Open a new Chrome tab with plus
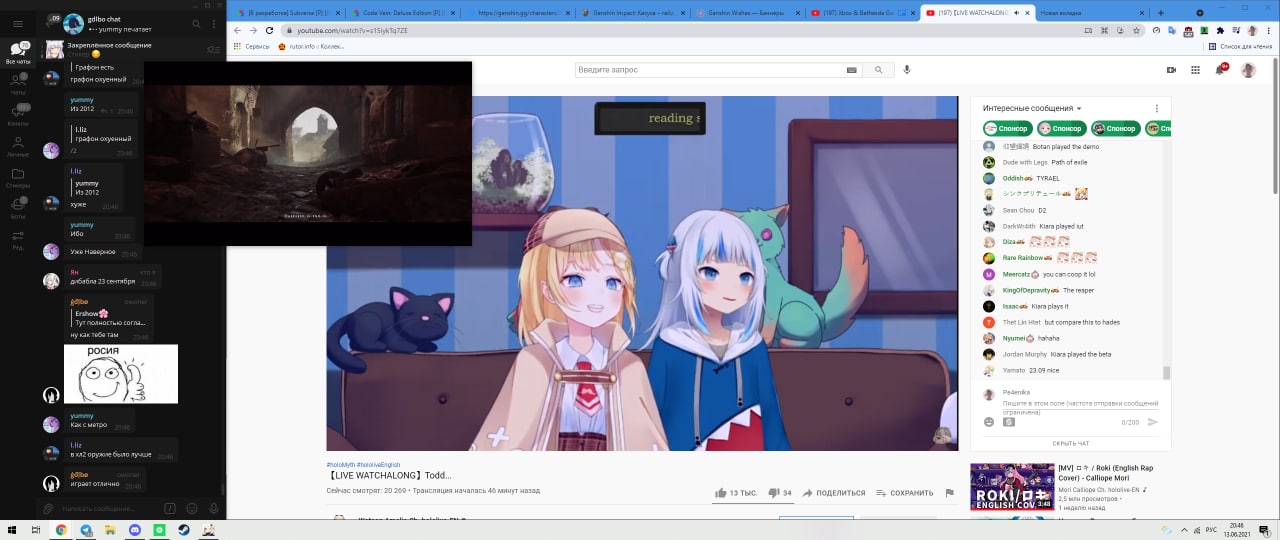This screenshot has height=540, width=1280. [1160, 13]
